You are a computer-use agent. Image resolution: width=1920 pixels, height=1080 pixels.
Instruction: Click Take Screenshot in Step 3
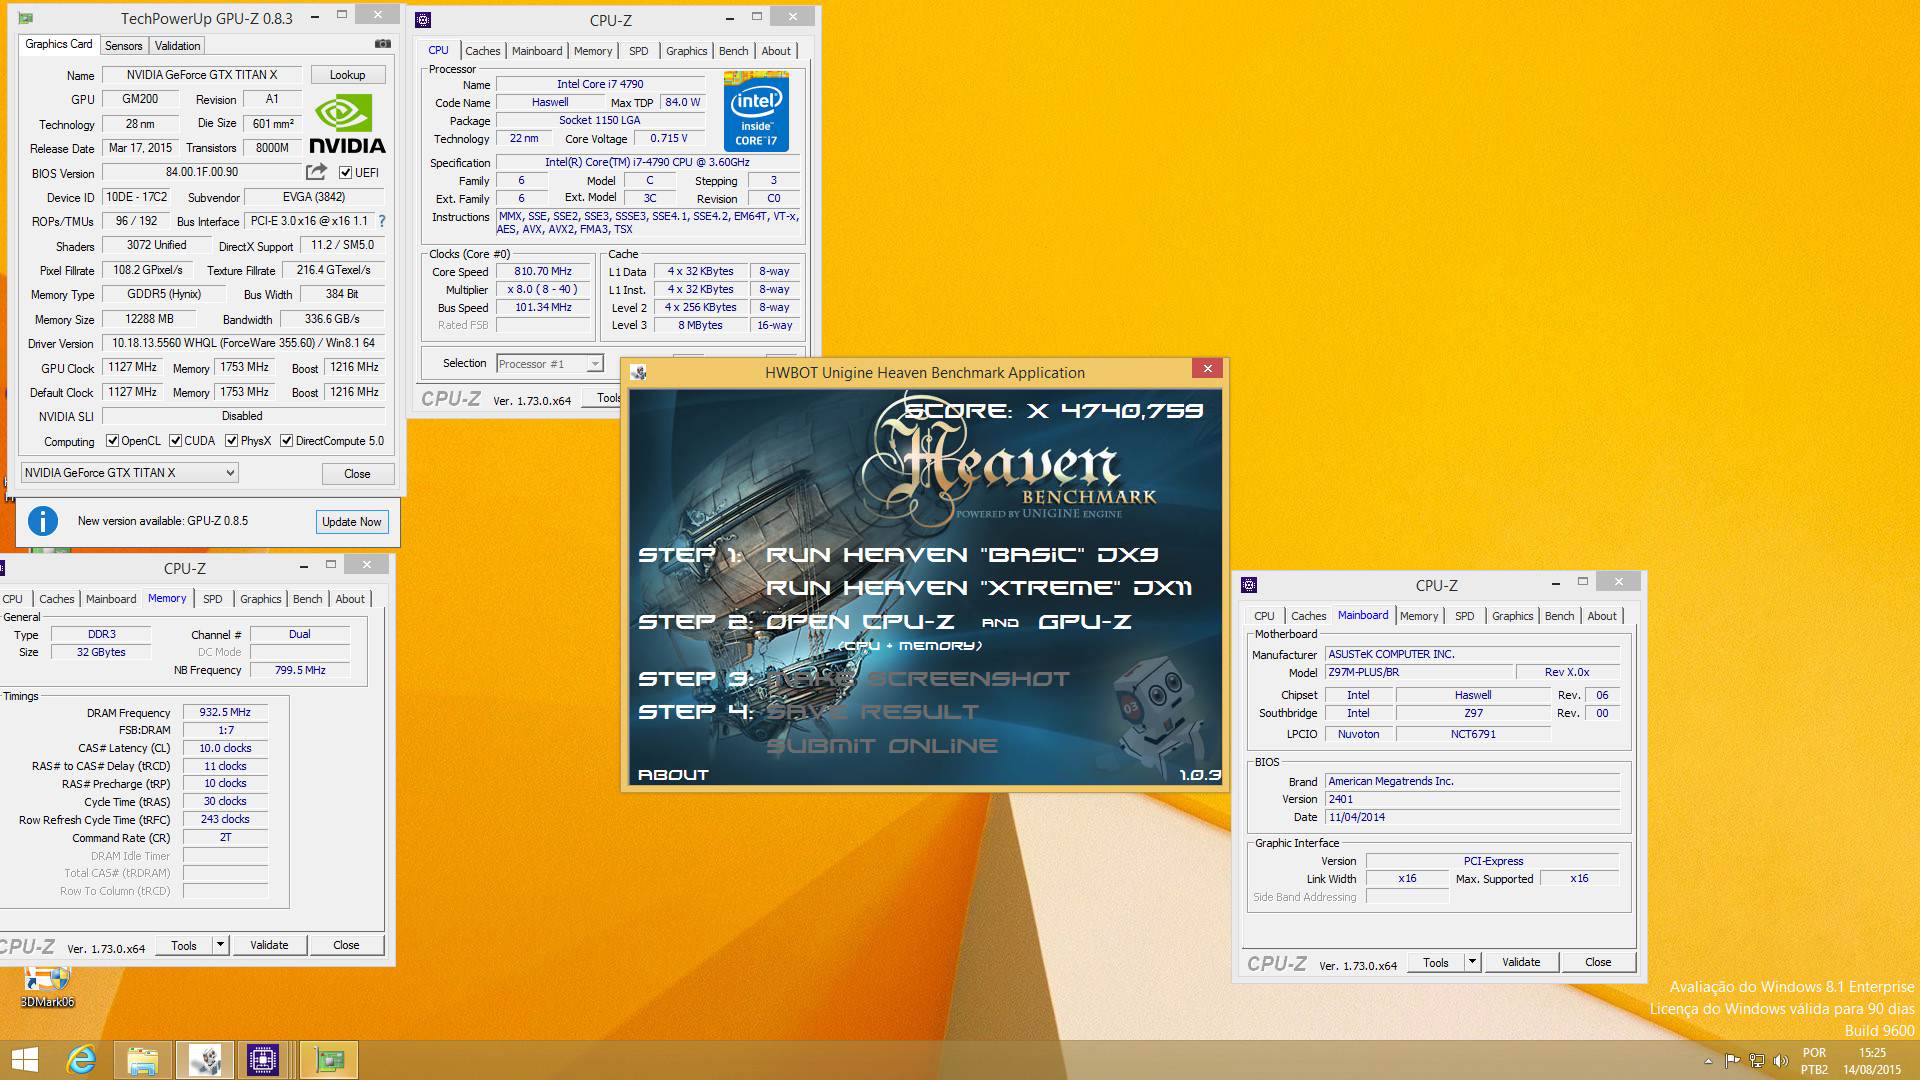pyautogui.click(x=918, y=679)
